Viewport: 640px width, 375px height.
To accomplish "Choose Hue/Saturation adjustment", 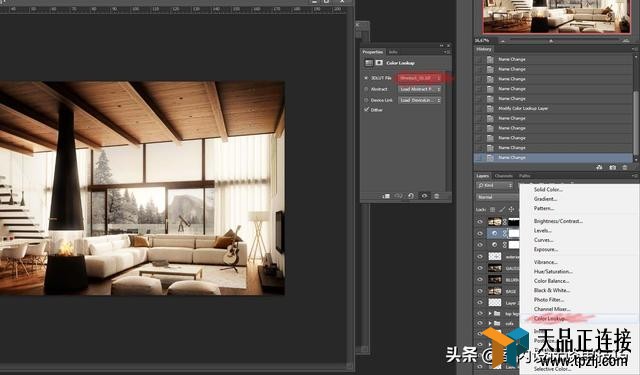I will (553, 271).
